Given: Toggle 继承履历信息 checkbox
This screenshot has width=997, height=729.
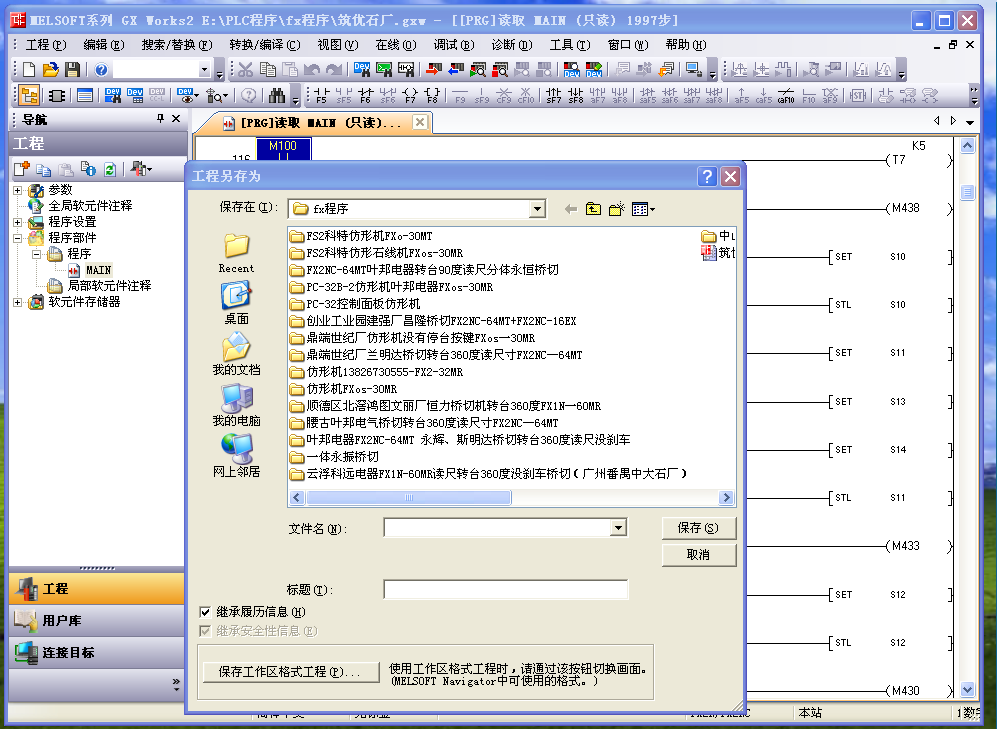Looking at the screenshot, I should click(x=206, y=611).
